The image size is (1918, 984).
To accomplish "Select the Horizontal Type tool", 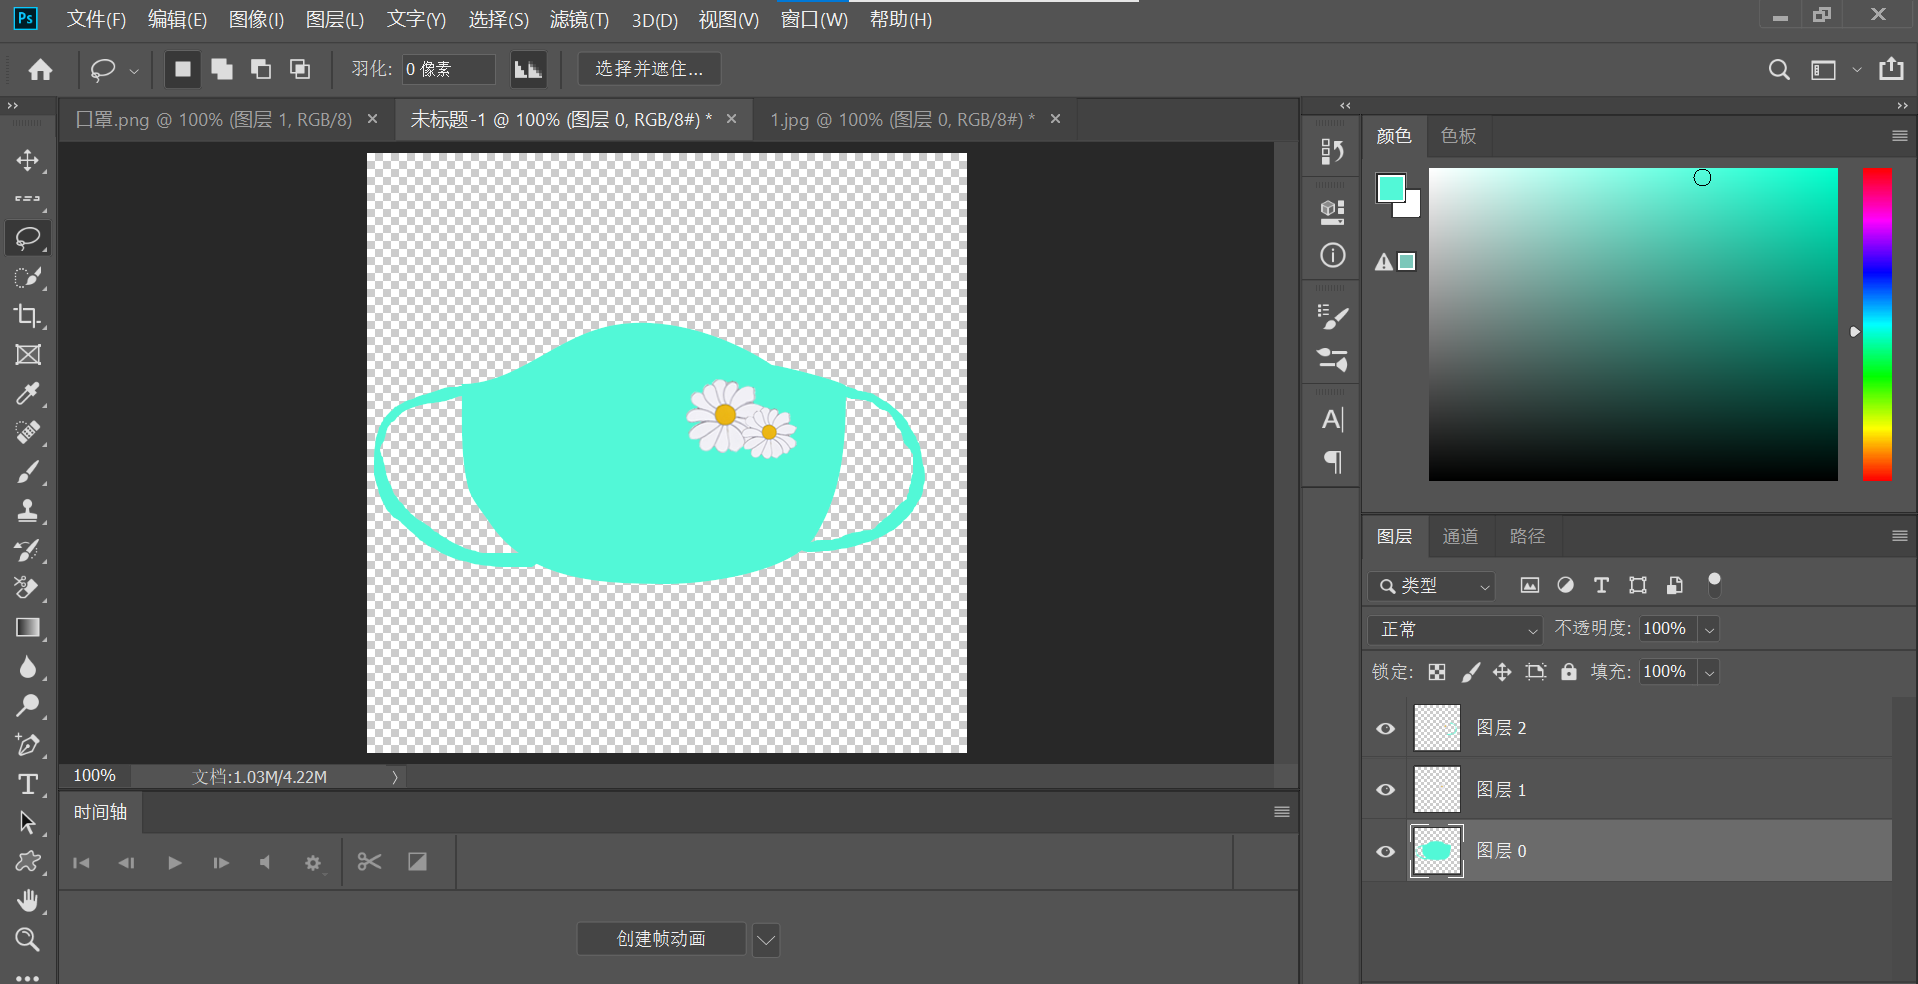I will tap(27, 784).
